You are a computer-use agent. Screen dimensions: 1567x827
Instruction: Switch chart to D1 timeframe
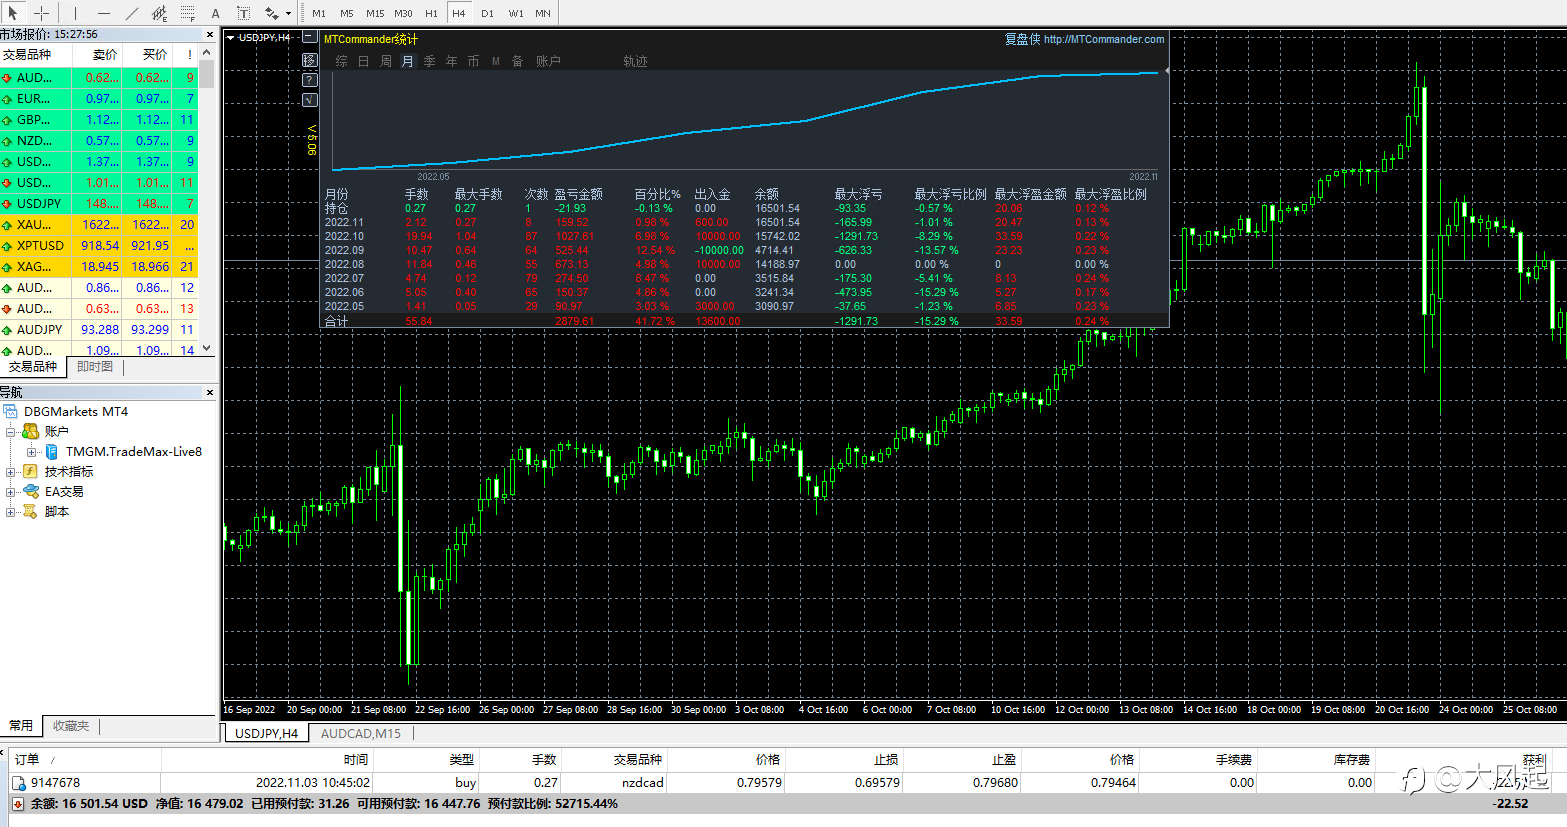click(x=487, y=13)
